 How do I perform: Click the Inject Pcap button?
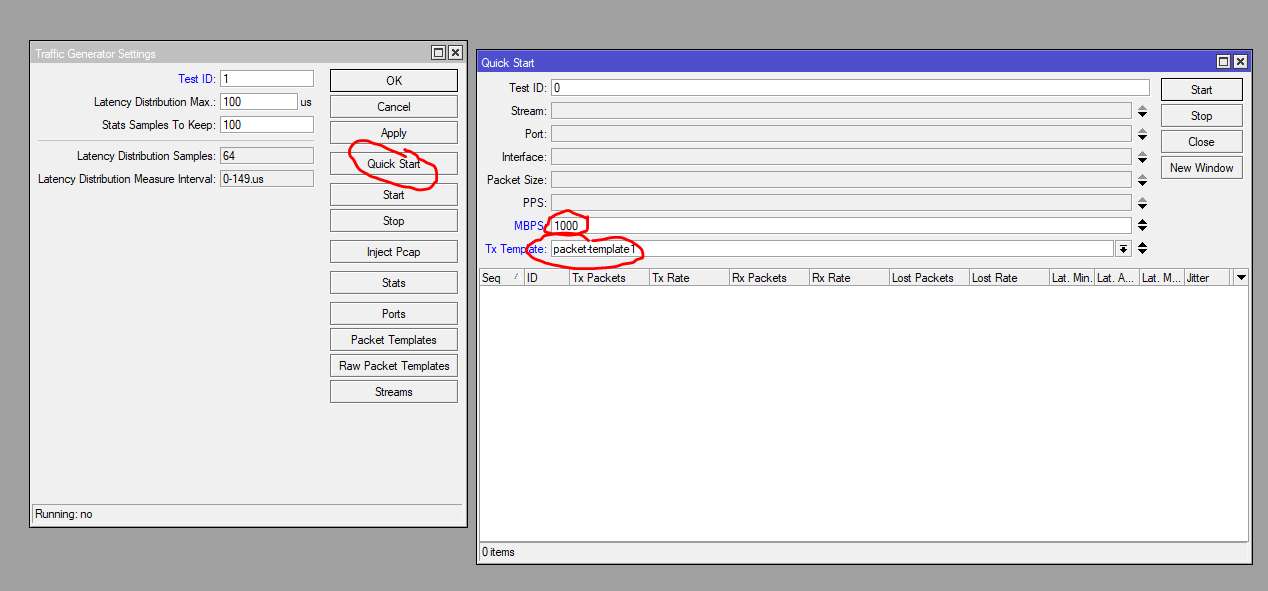(x=394, y=252)
